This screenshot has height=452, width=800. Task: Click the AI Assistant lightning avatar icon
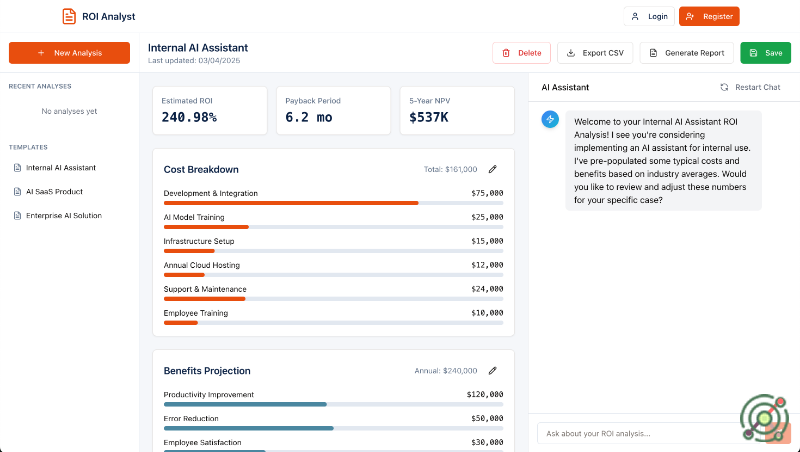coord(550,119)
